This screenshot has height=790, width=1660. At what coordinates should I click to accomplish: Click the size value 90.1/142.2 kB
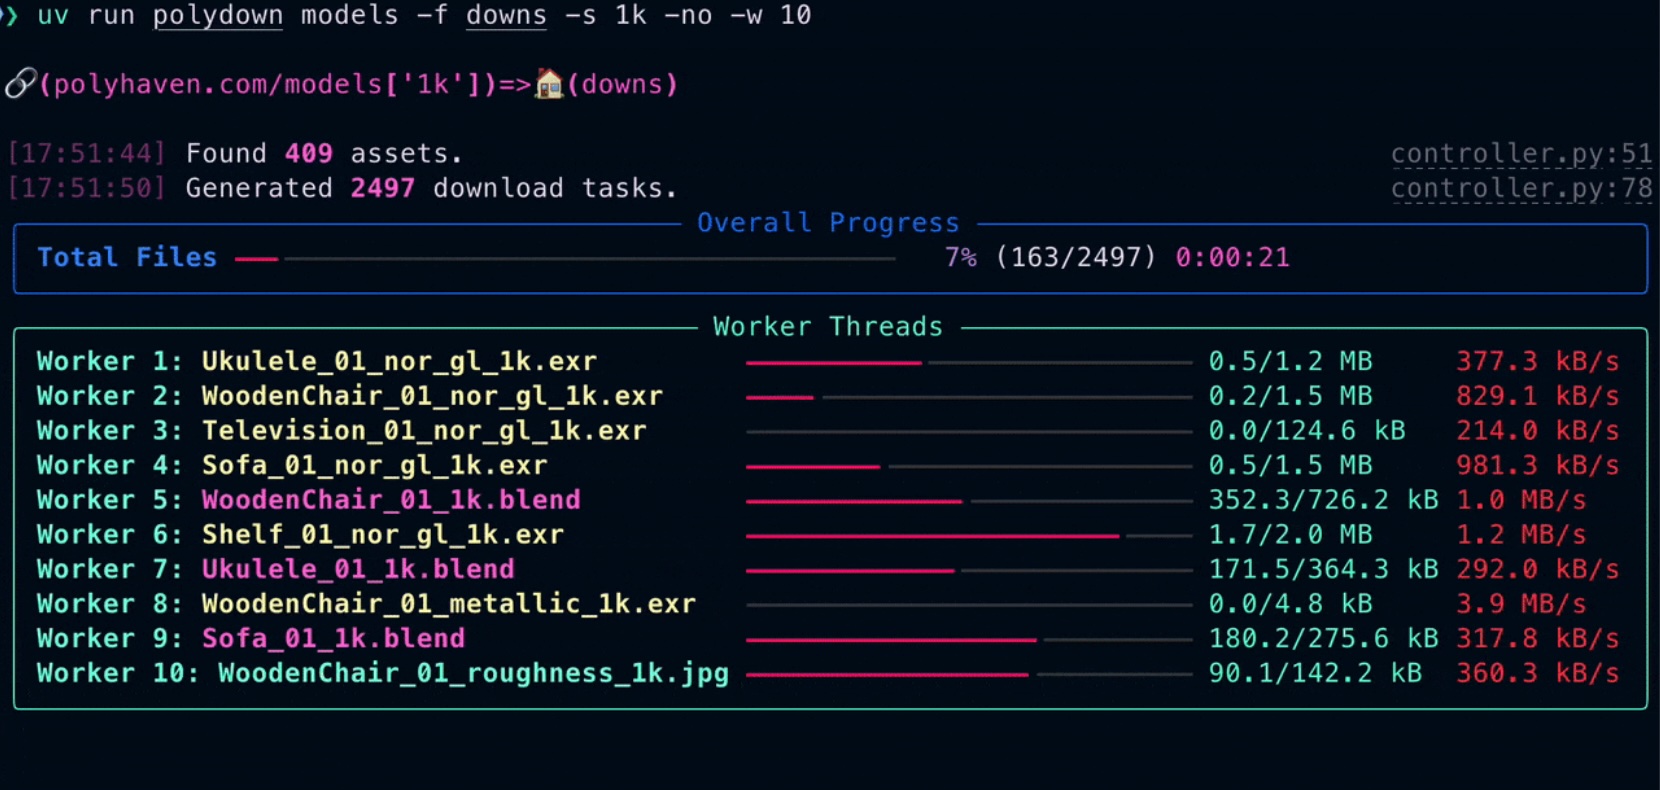1315,673
